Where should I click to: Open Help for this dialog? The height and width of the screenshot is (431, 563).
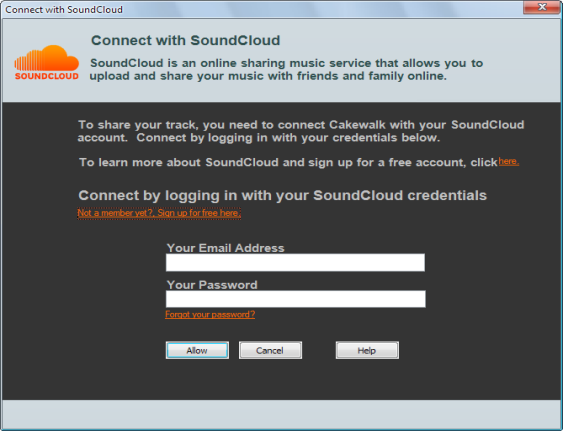367,350
